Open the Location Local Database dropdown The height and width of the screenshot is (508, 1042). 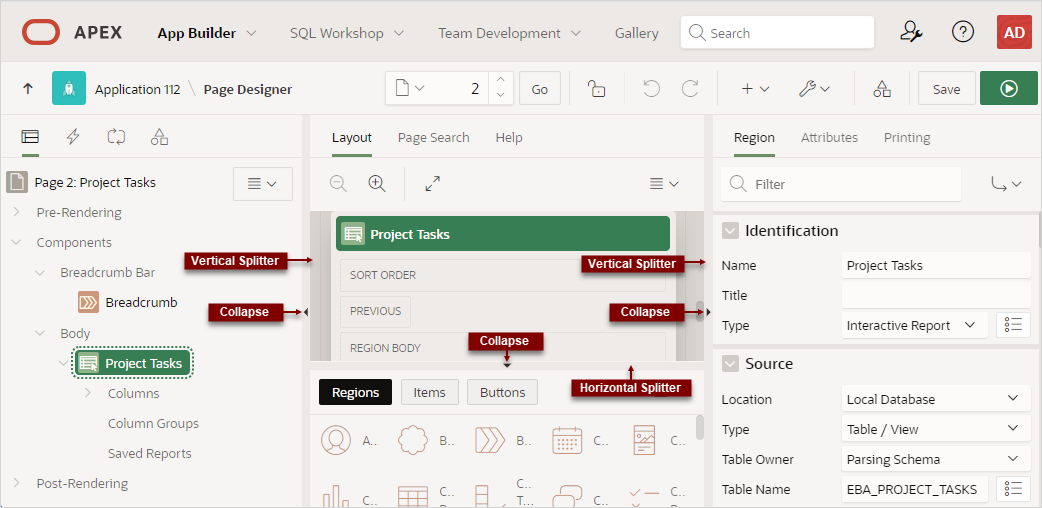(x=936, y=399)
